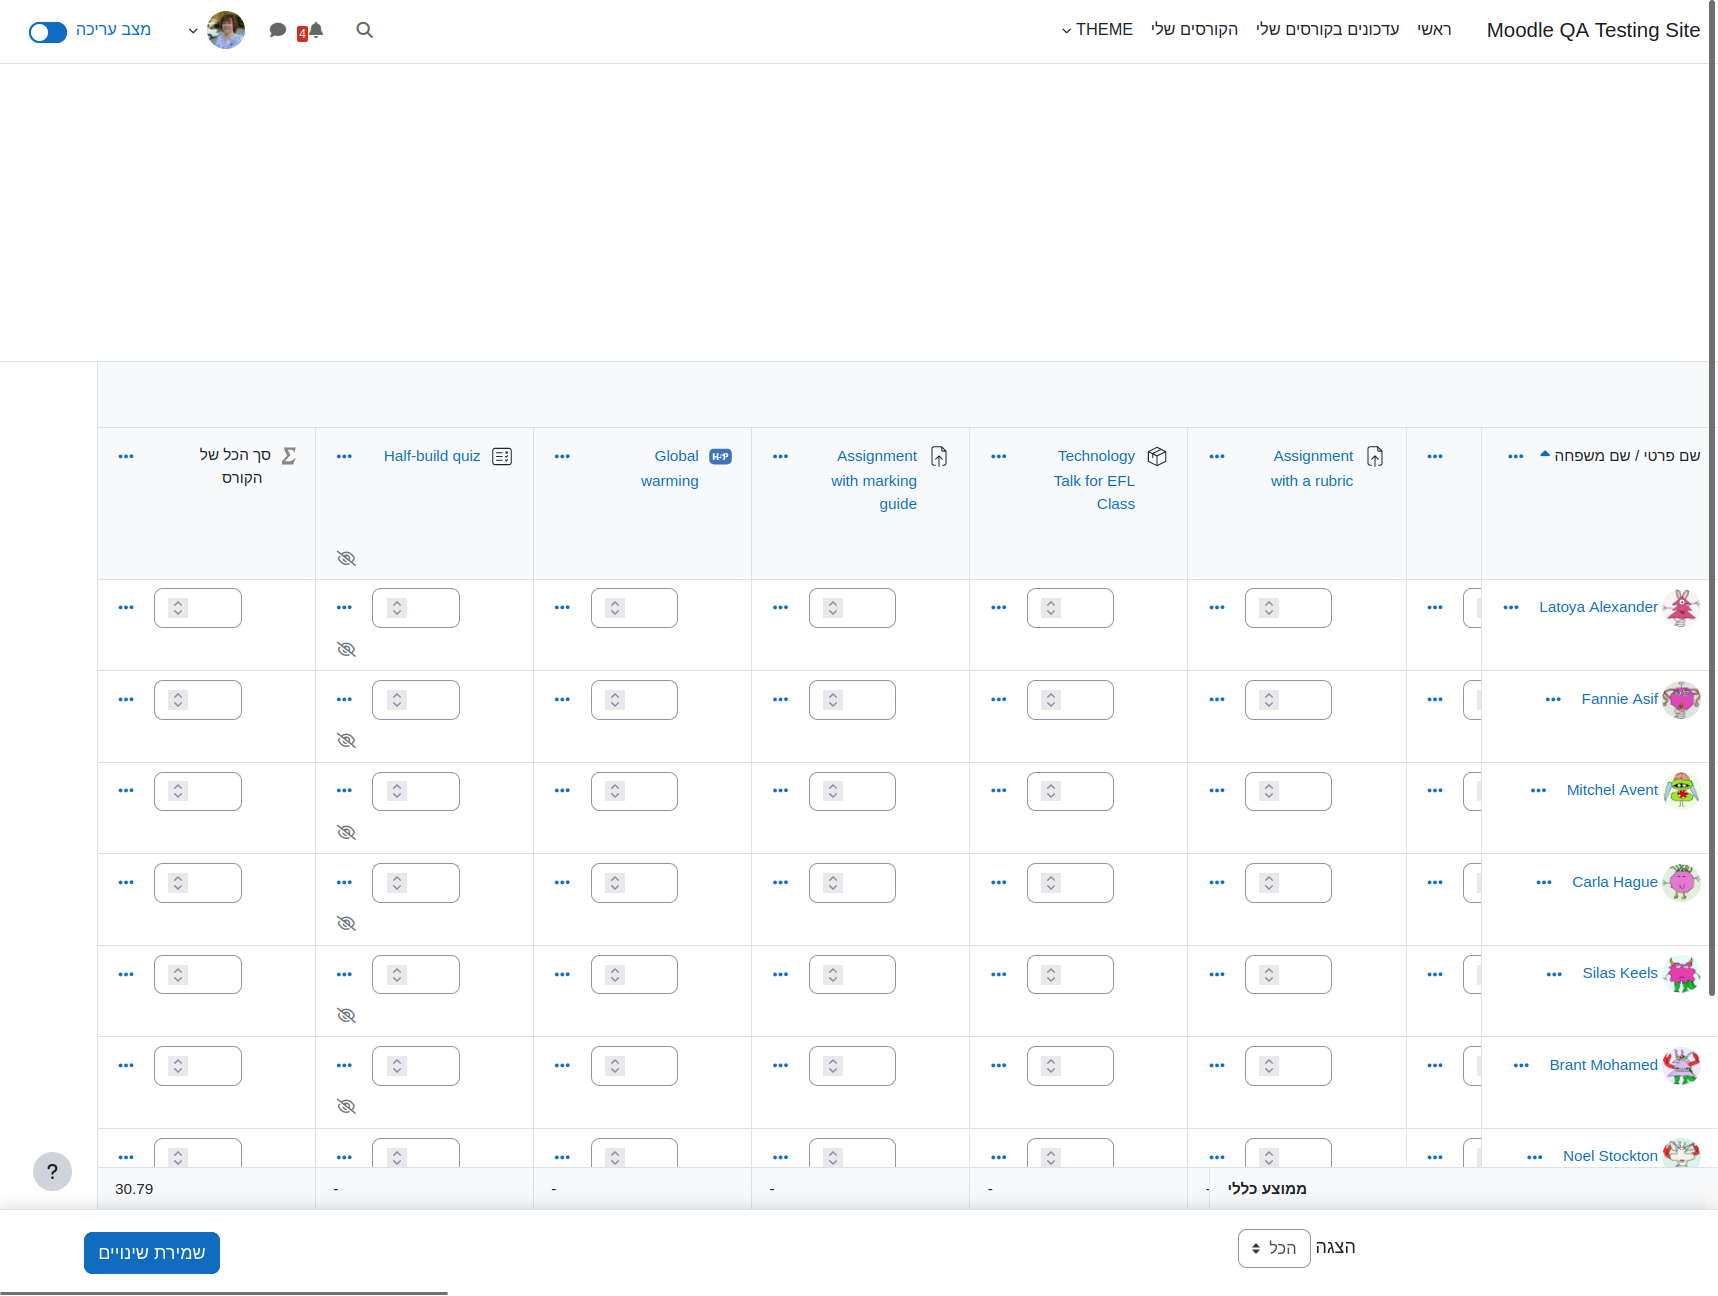Open notifications bell with 4 badge
The height and width of the screenshot is (1296, 1718).
tap(311, 31)
